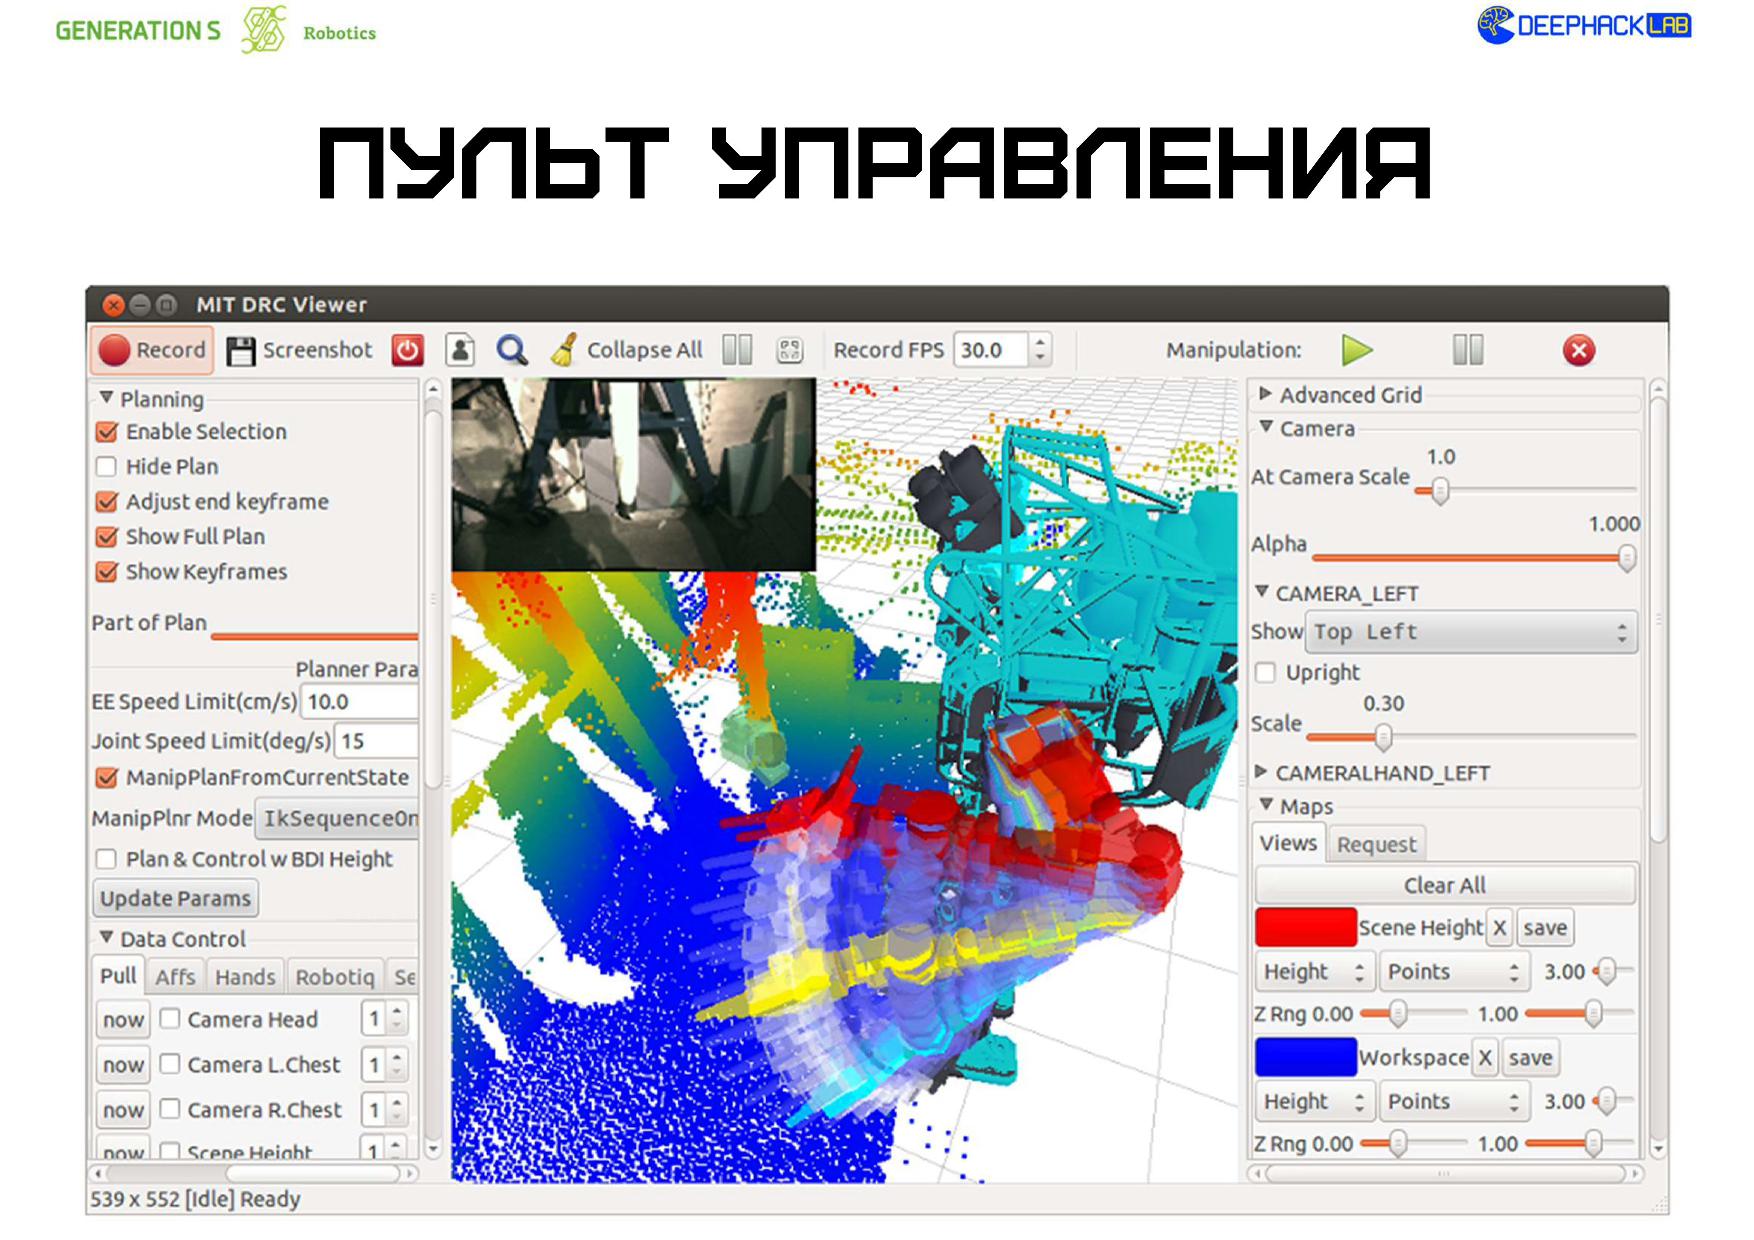Open the Show Top Left dropdown
The width and height of the screenshot is (1754, 1240).
(x=1471, y=632)
